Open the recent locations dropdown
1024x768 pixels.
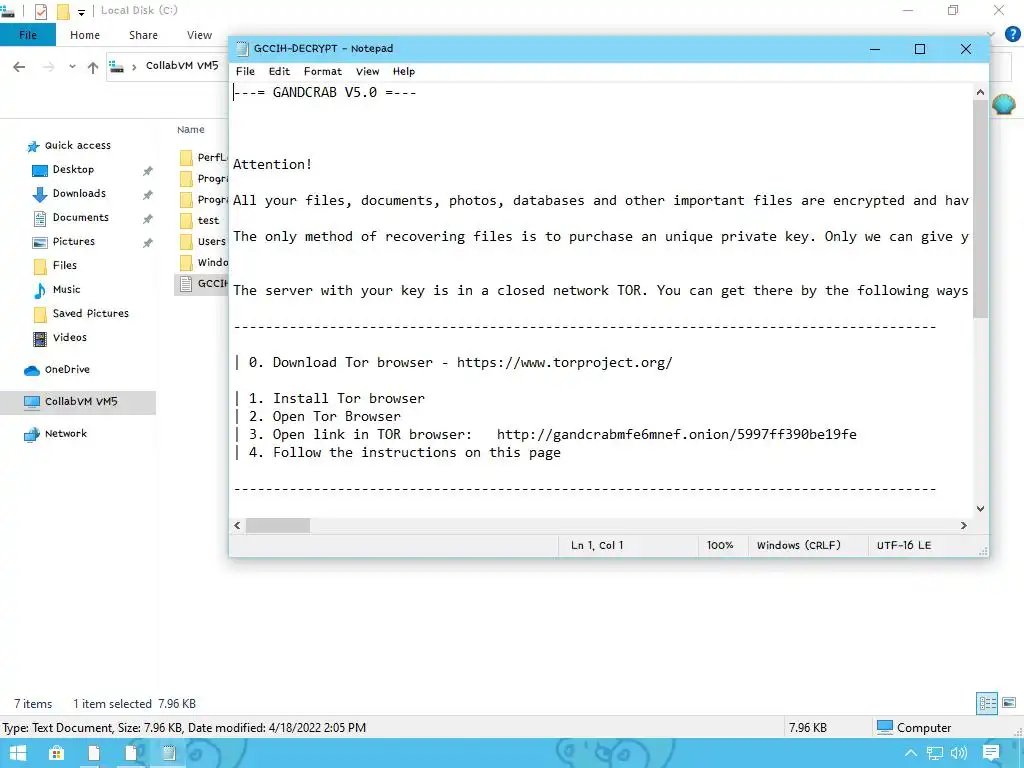click(x=72, y=67)
